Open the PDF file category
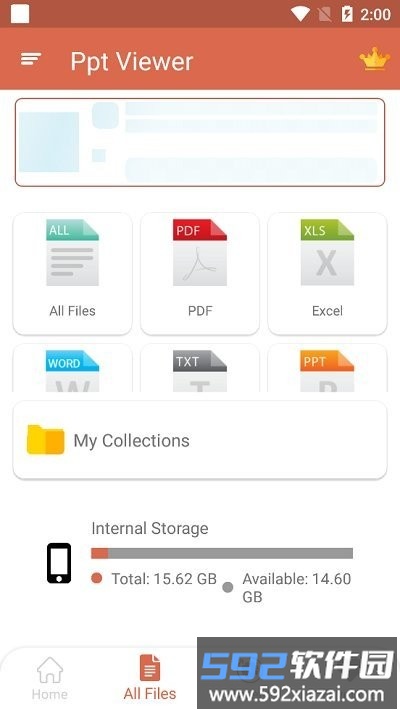 tap(200, 274)
